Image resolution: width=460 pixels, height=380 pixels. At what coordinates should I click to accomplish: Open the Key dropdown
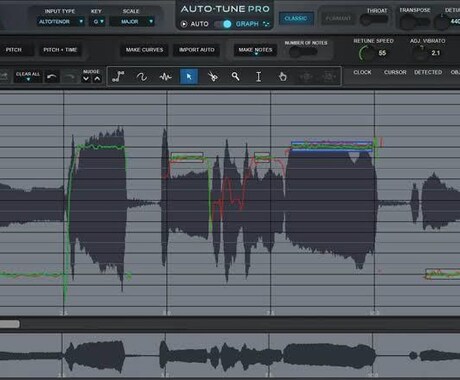(x=98, y=22)
